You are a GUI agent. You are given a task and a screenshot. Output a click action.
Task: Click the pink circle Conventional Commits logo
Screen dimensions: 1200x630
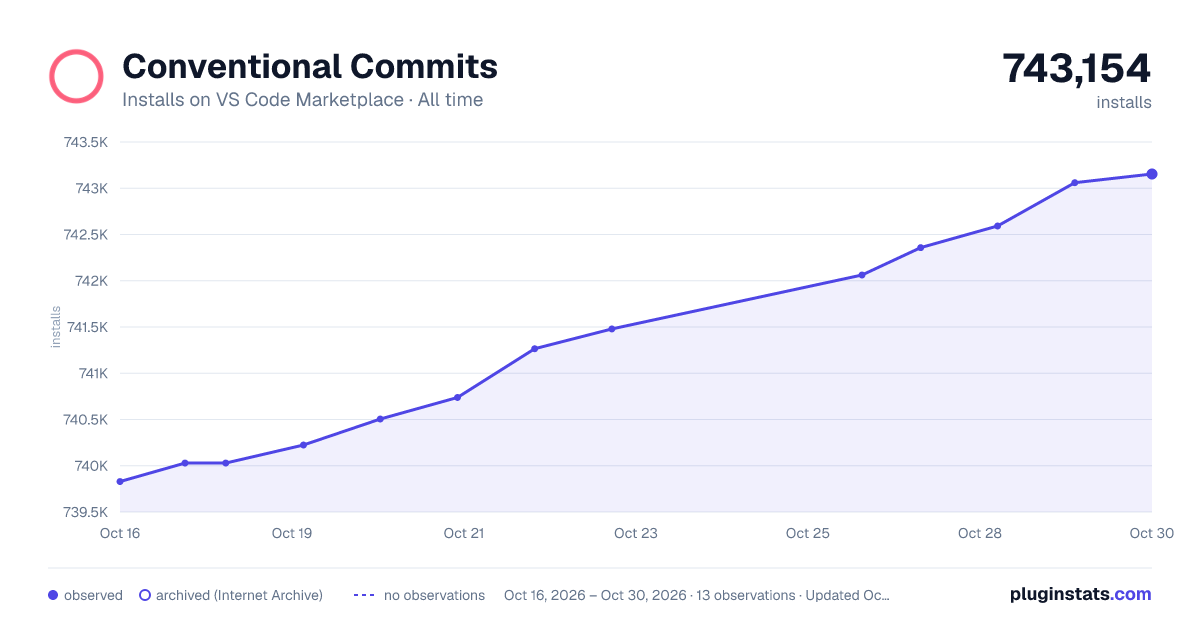tap(76, 77)
